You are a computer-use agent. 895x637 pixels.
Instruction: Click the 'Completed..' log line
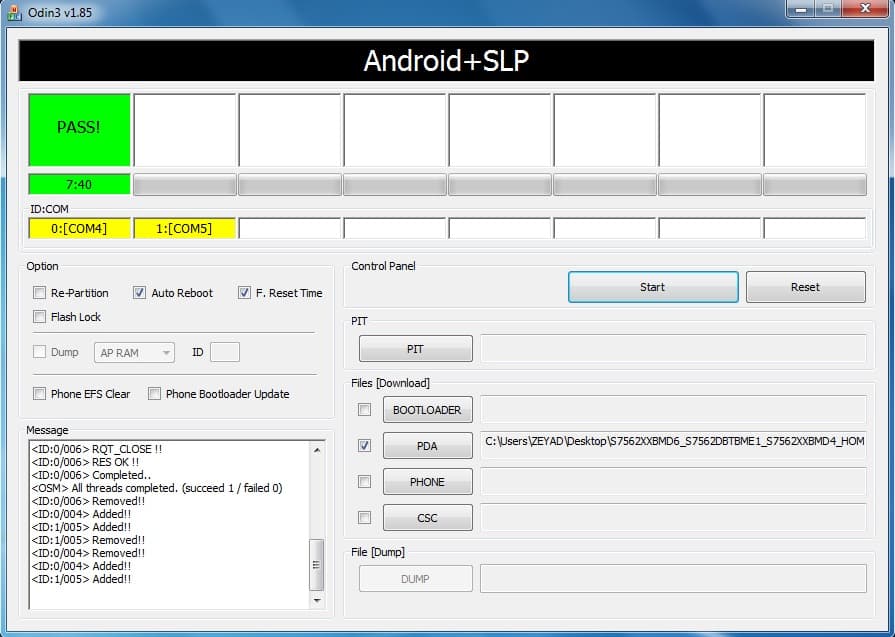point(91,475)
